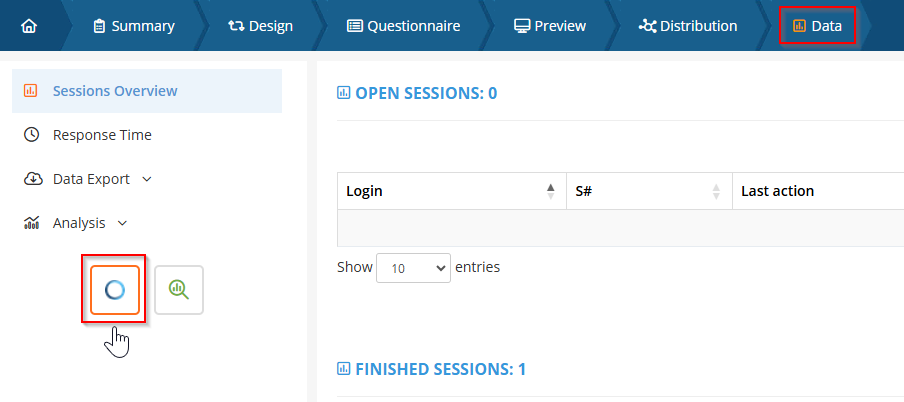Click the Analysis chart icon in sidebar
Image resolution: width=904 pixels, height=402 pixels.
[31, 223]
